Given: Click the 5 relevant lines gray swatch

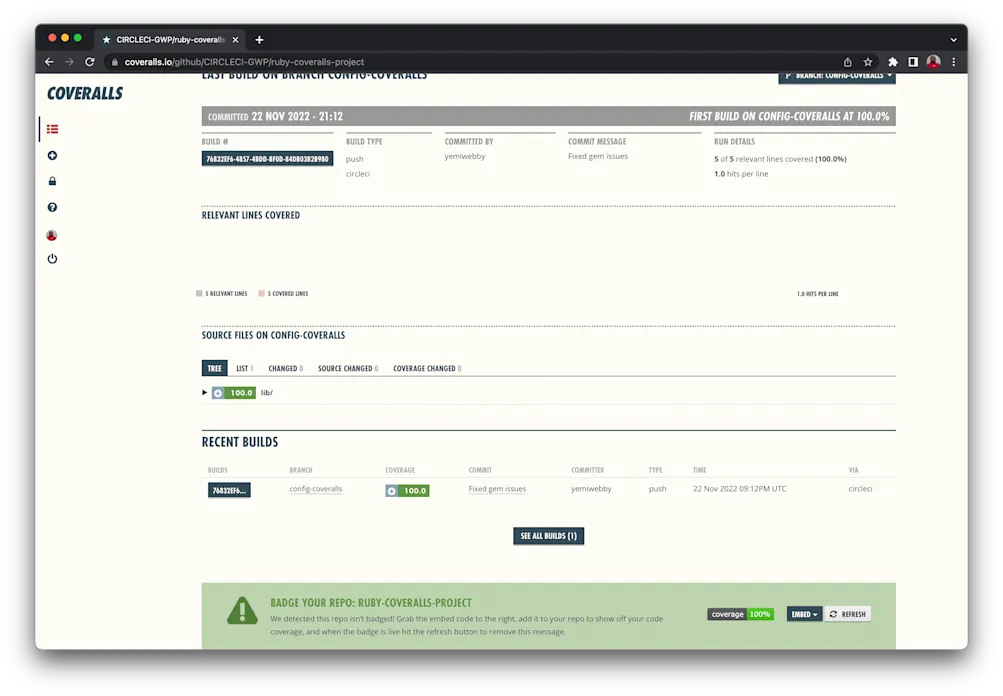Looking at the screenshot, I should coord(199,294).
